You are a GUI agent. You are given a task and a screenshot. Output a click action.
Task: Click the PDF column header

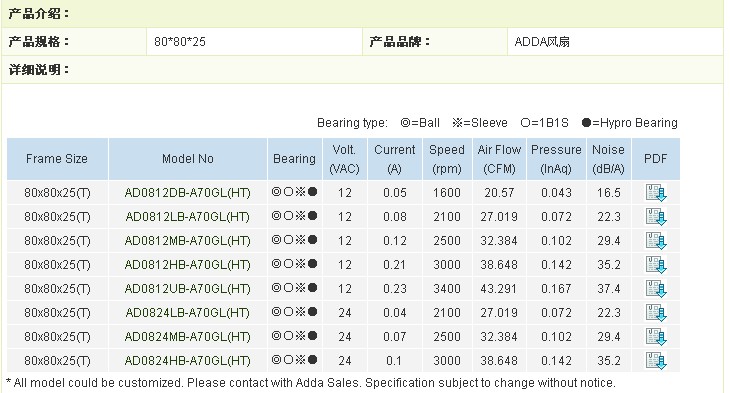pyautogui.click(x=656, y=159)
